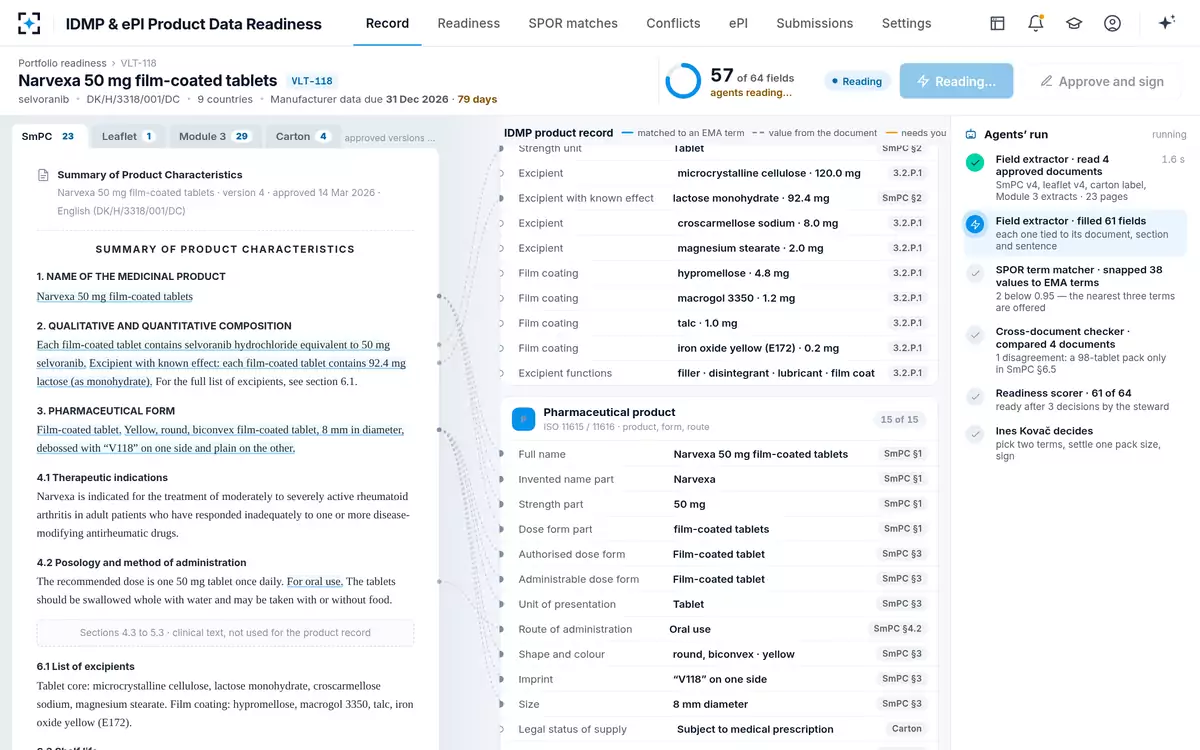Screen dimensions: 1200x750
Task: Click the 'Authorised dose form' field label
Action: coord(571,554)
